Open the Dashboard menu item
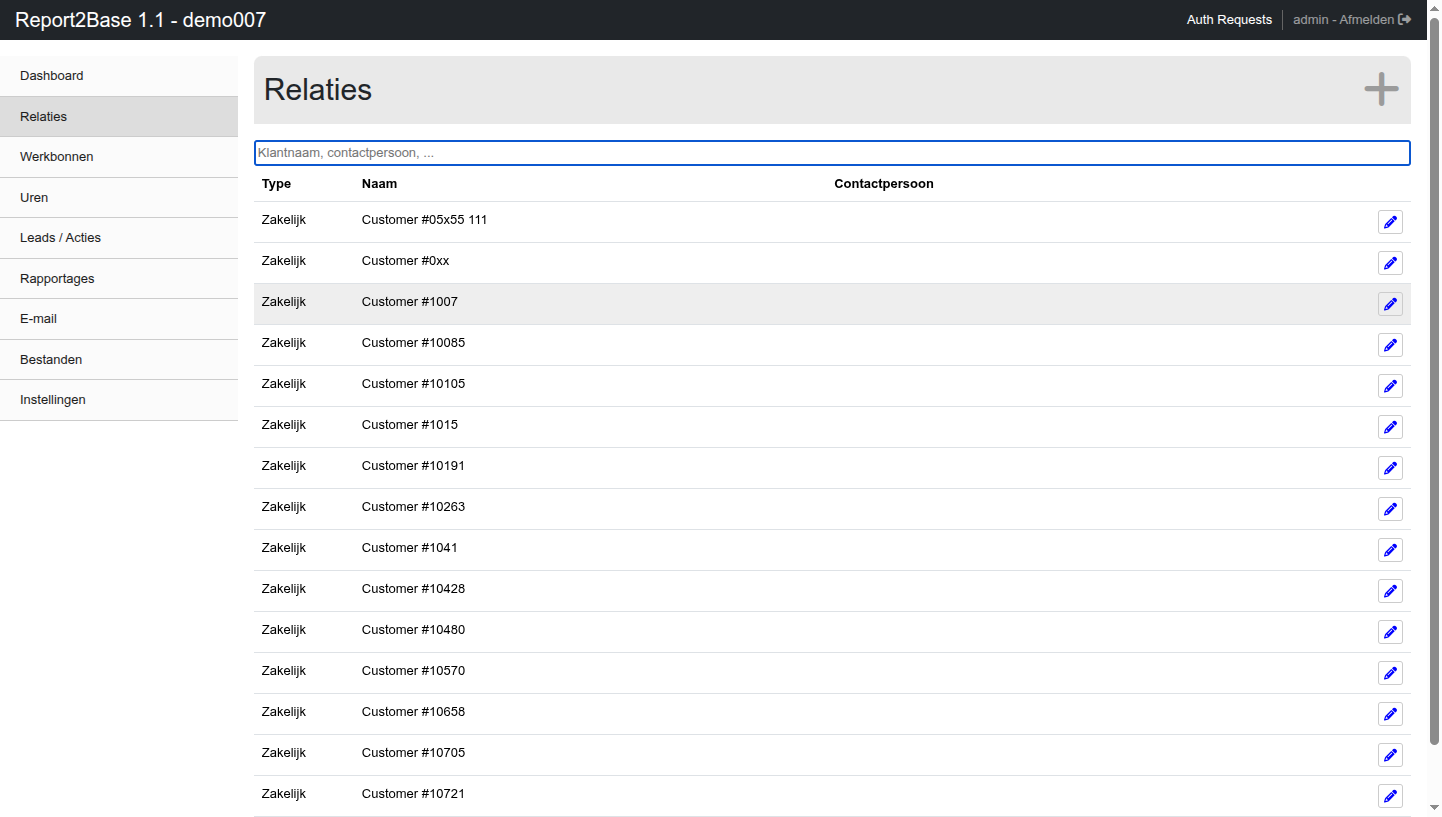Image resolution: width=1442 pixels, height=817 pixels. click(52, 76)
